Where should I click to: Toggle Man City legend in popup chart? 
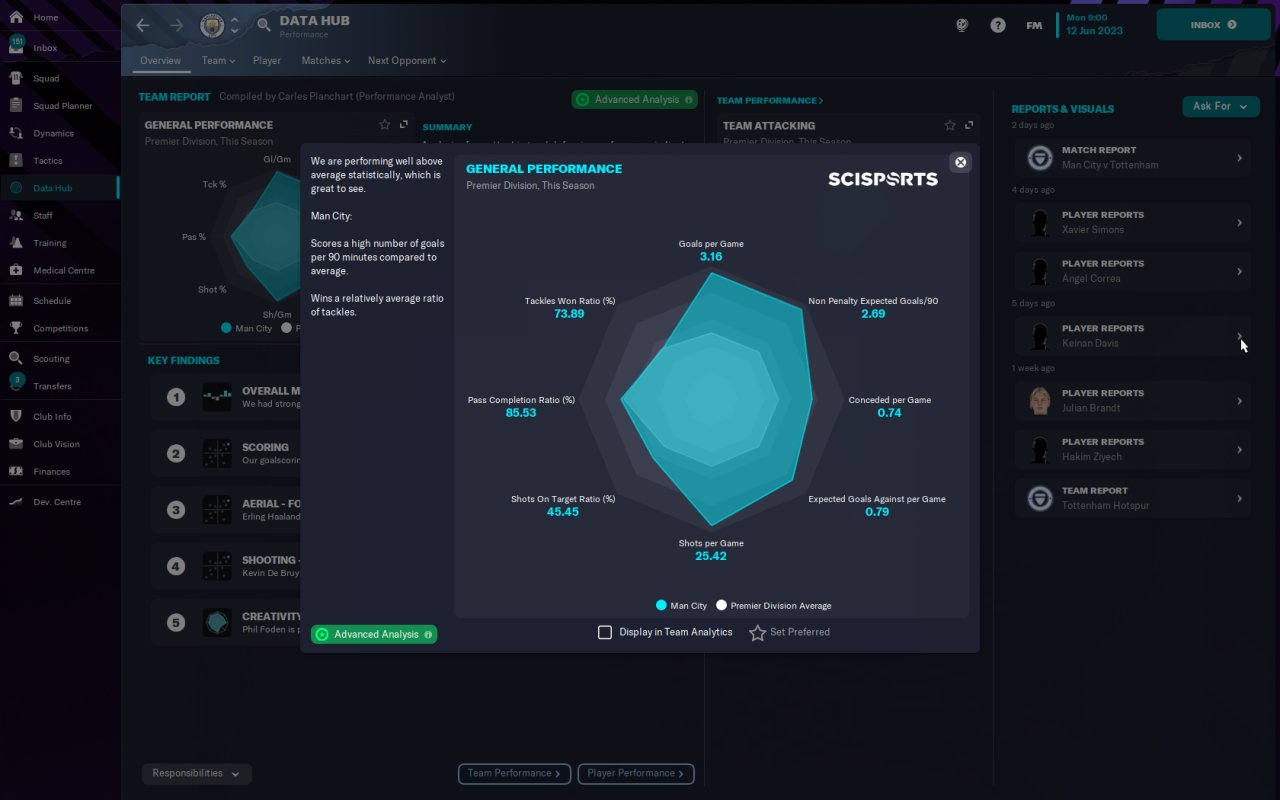[x=681, y=606]
